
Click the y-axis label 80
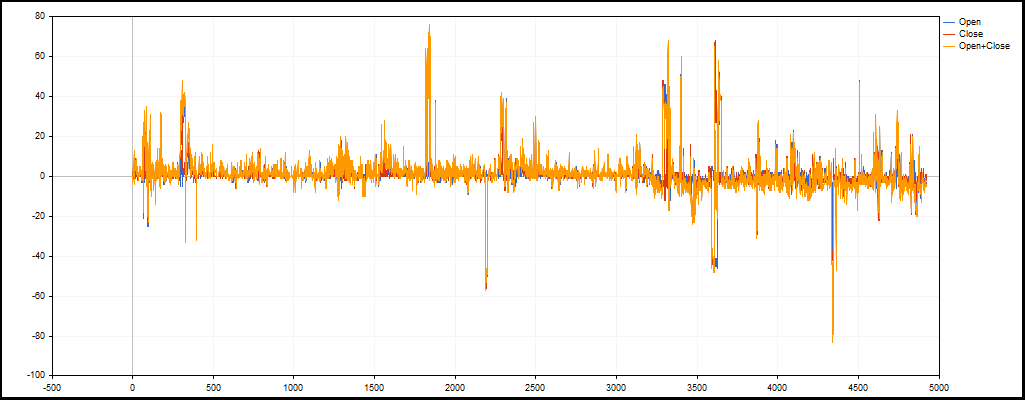tap(40, 16)
